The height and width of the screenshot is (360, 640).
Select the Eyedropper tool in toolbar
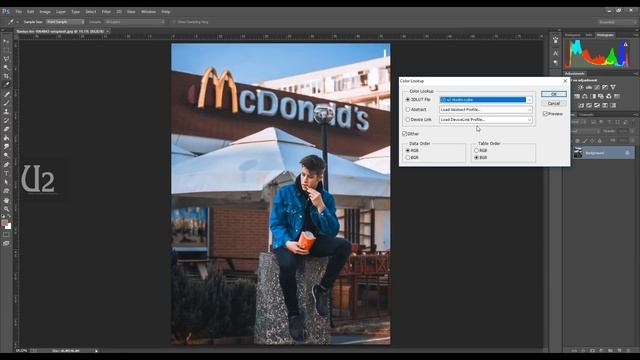6,84
